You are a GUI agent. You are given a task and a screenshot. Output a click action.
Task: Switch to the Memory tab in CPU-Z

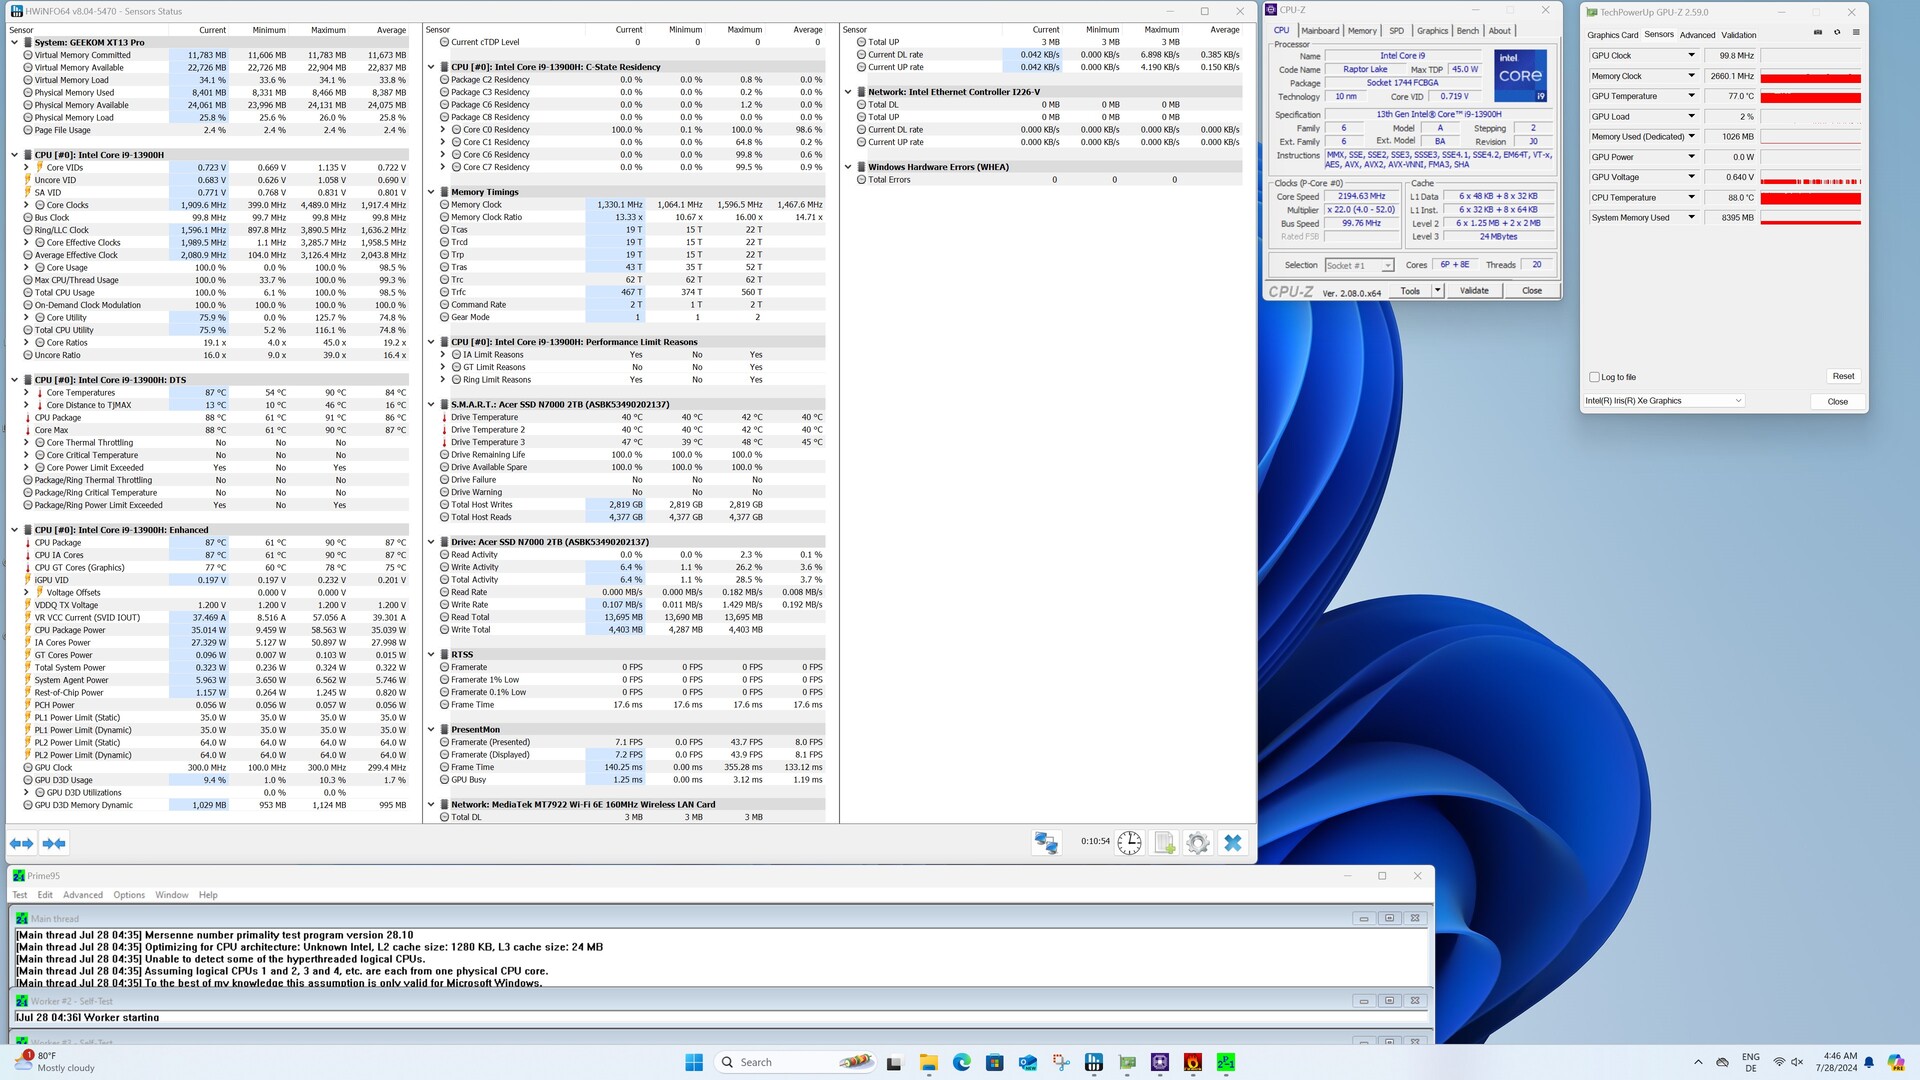point(1361,31)
